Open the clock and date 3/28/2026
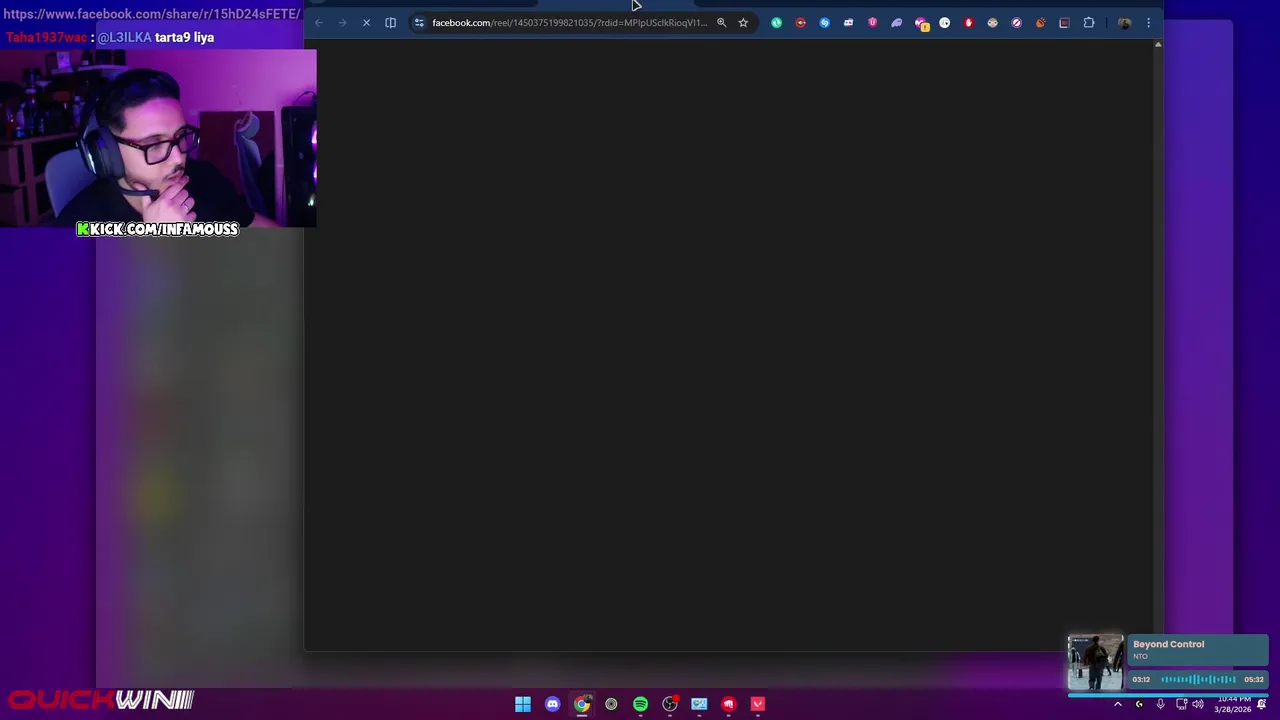 tap(1233, 704)
